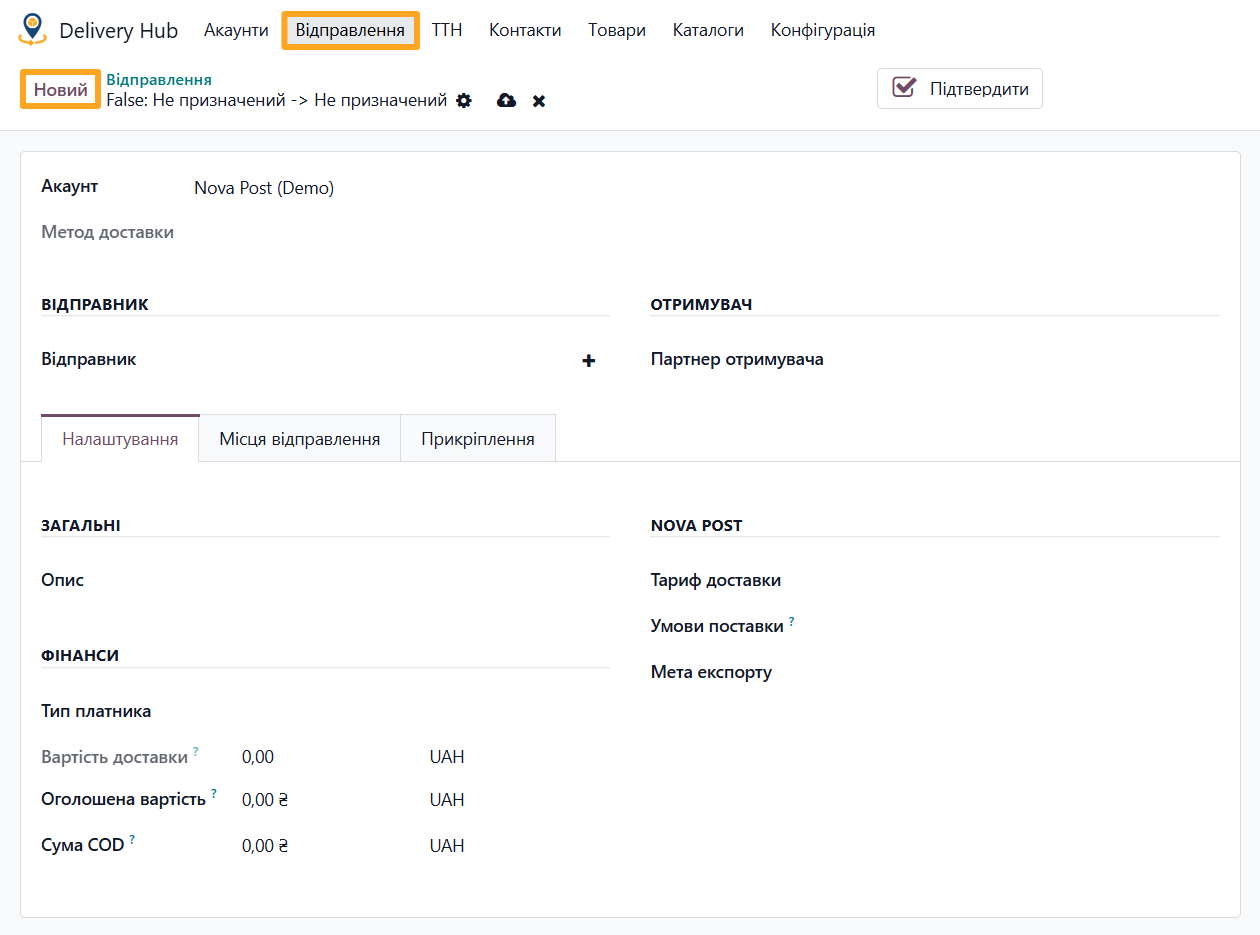Click UAH currency beside Оголошена вартість
This screenshot has width=1260, height=935.
point(447,800)
